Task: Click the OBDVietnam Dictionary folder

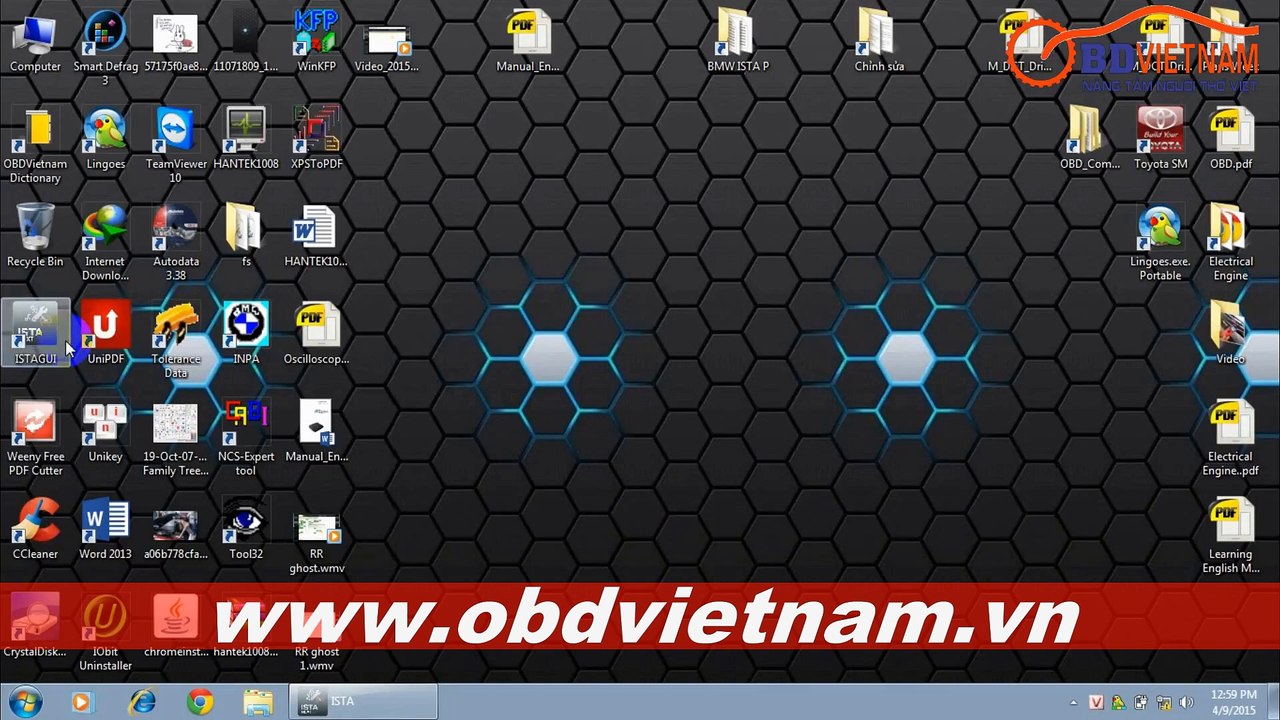Action: click(x=35, y=145)
